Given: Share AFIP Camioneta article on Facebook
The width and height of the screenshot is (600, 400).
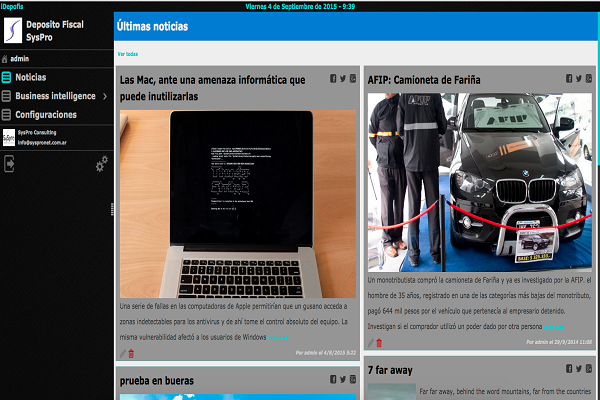Looking at the screenshot, I should 569,78.
